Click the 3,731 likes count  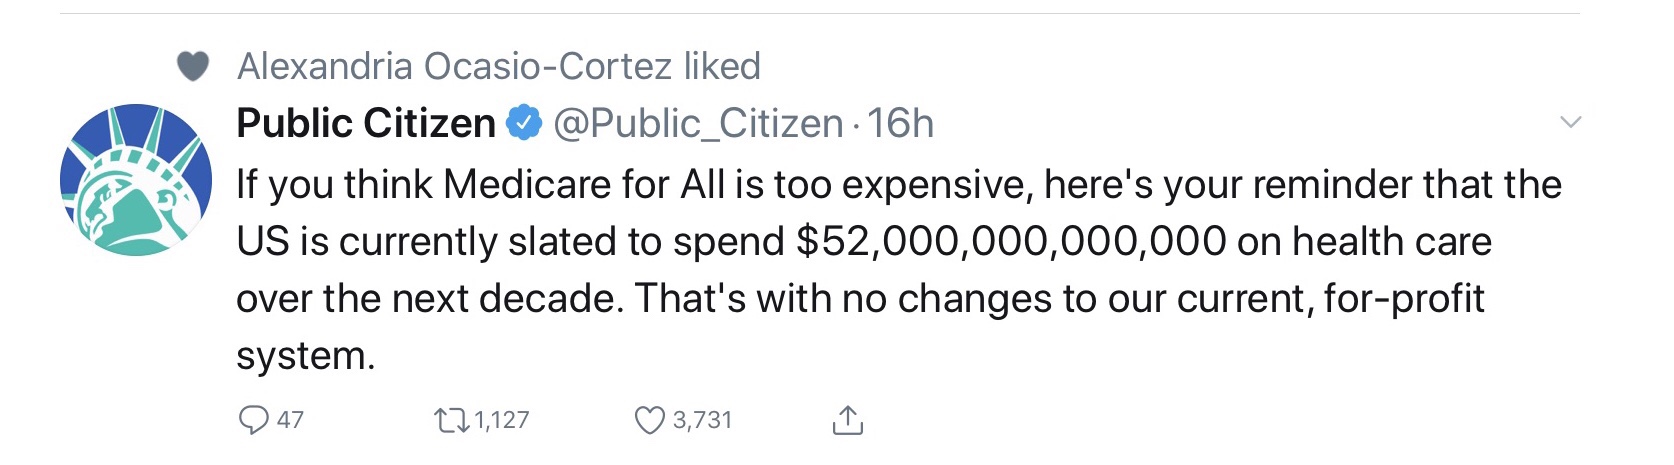pos(703,420)
